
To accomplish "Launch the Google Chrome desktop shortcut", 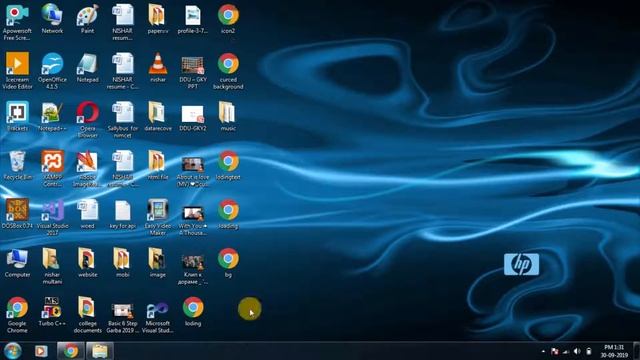I will (x=17, y=315).
